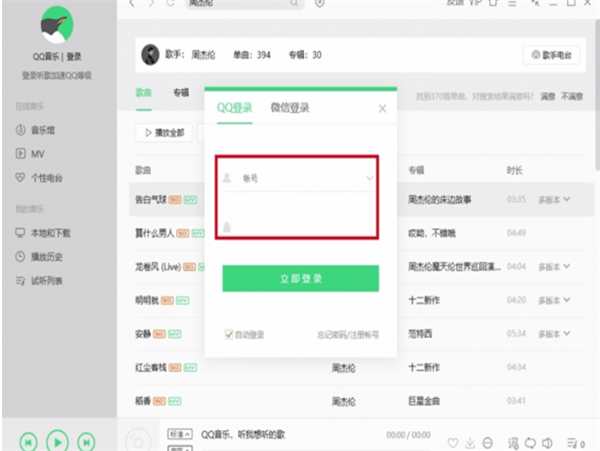The image size is (600, 451).
Task: Click the circular more-options icon in player bar
Action: pyautogui.click(x=488, y=443)
